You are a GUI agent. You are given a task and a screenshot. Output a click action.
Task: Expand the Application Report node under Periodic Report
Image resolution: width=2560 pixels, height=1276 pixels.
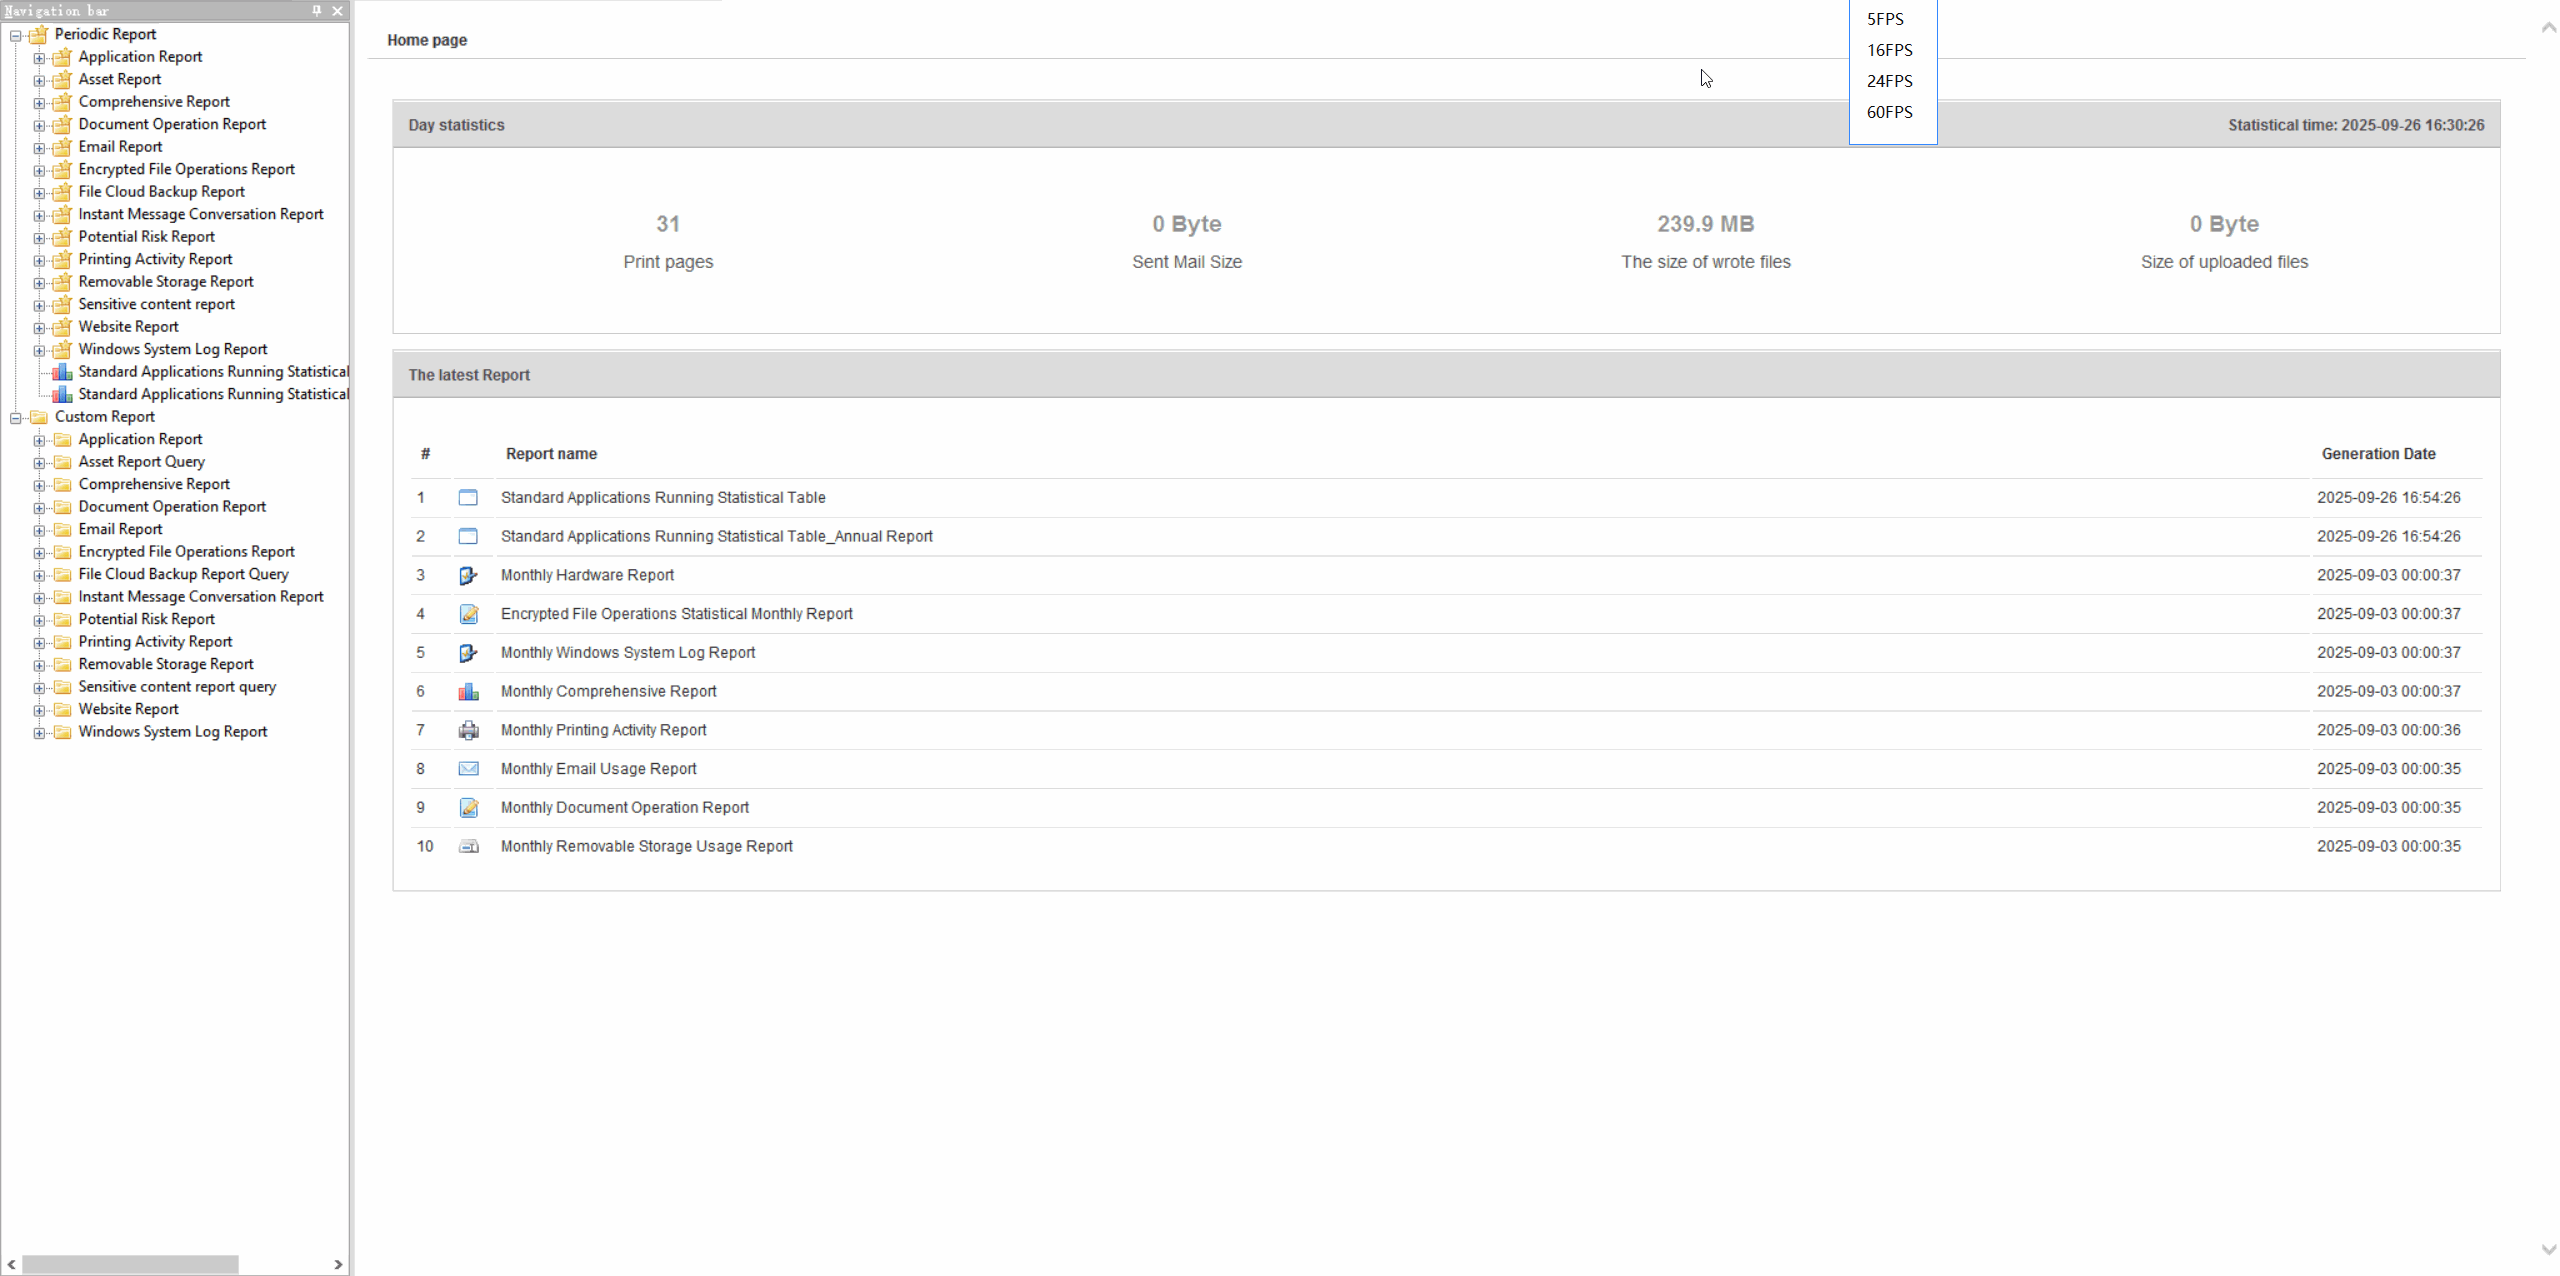[x=39, y=57]
